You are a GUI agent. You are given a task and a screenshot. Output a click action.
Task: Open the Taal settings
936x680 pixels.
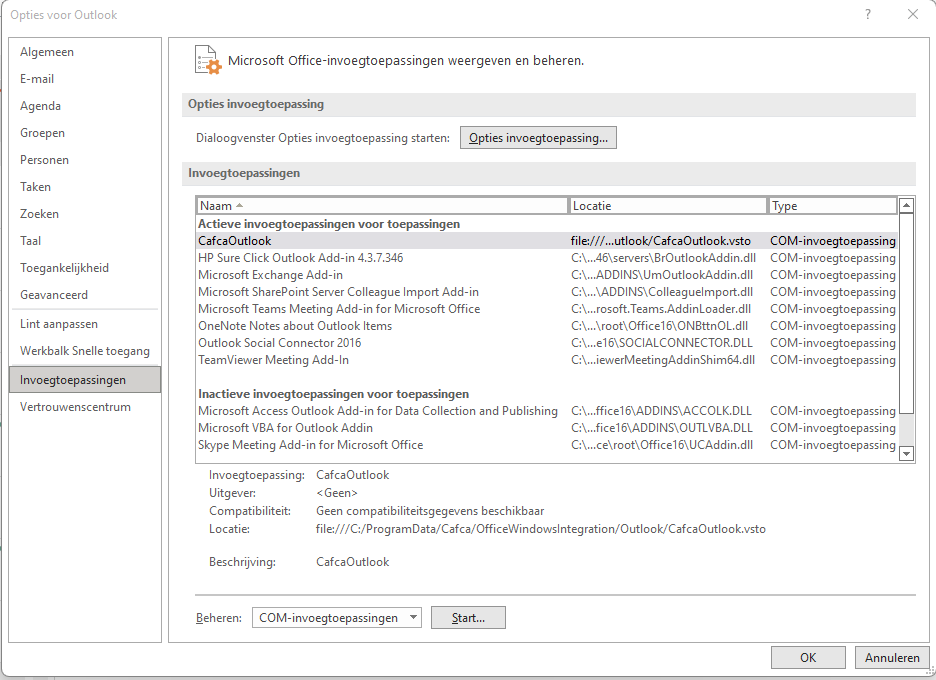[85, 241]
